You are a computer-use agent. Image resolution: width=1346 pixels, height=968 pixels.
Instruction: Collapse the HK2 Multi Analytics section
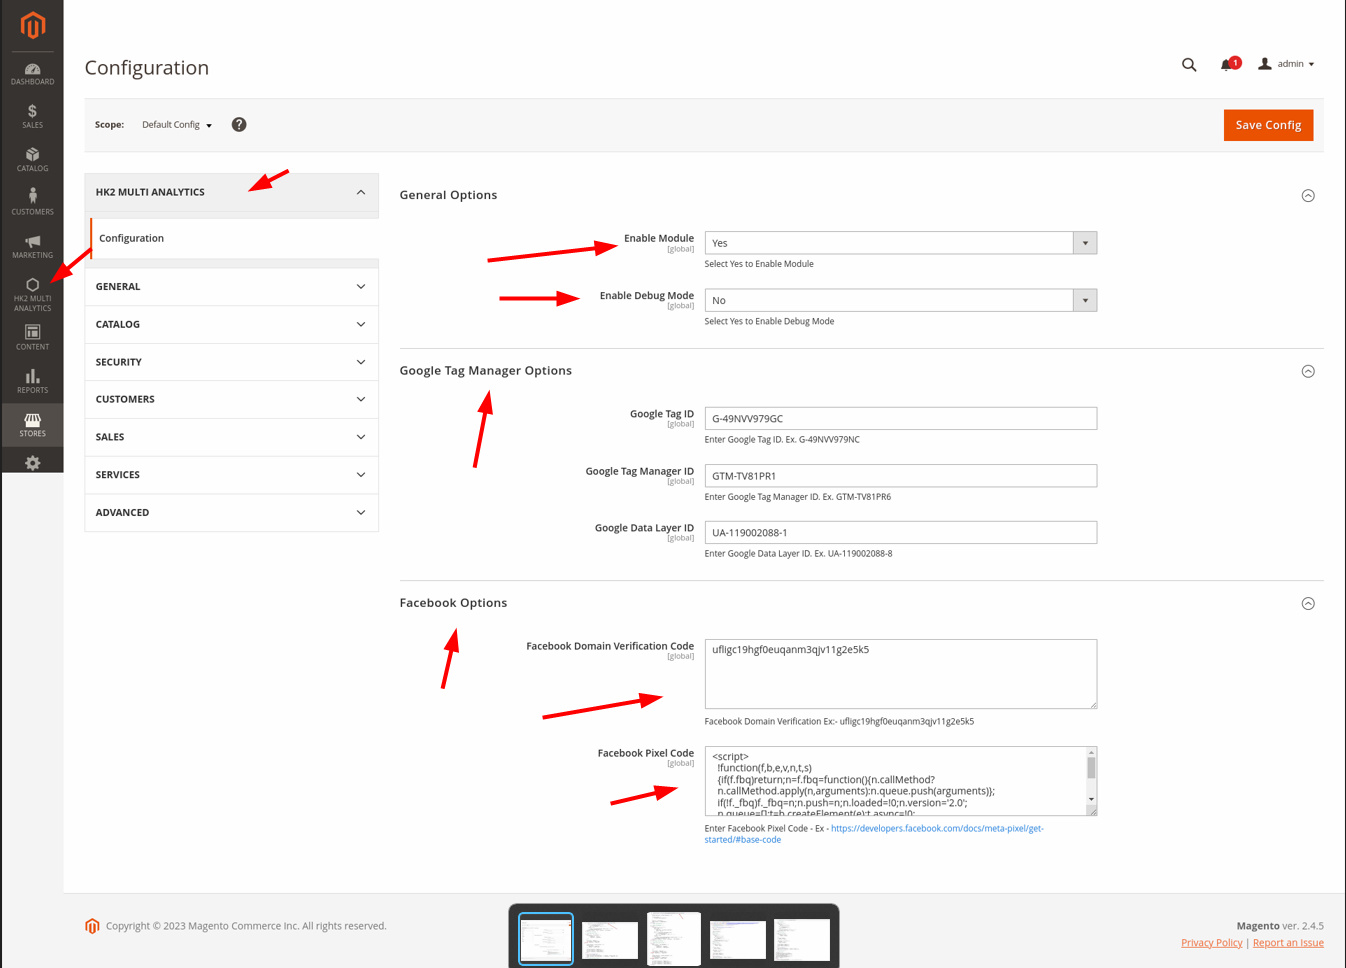tap(231, 192)
